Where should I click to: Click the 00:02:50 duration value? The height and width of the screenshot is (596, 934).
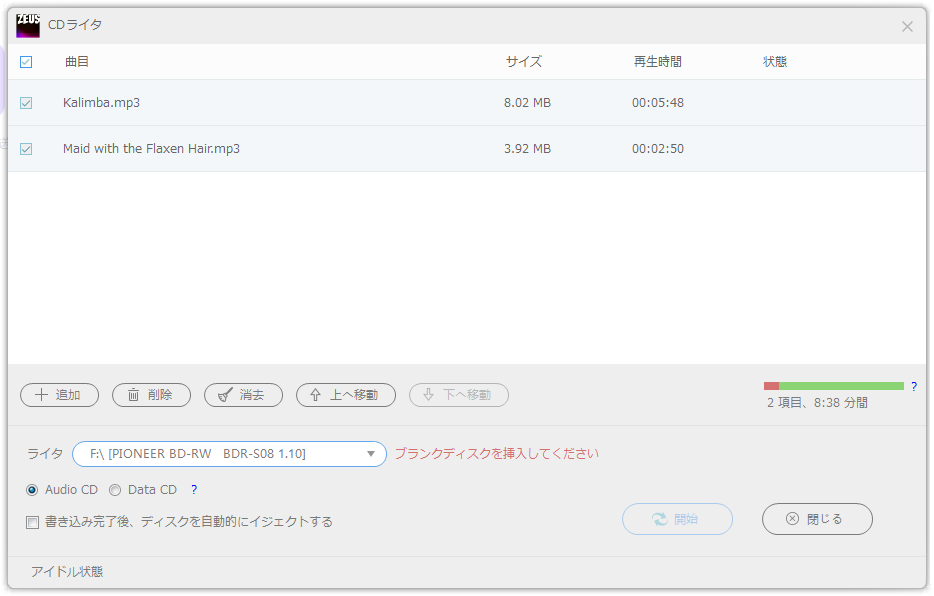tap(658, 148)
